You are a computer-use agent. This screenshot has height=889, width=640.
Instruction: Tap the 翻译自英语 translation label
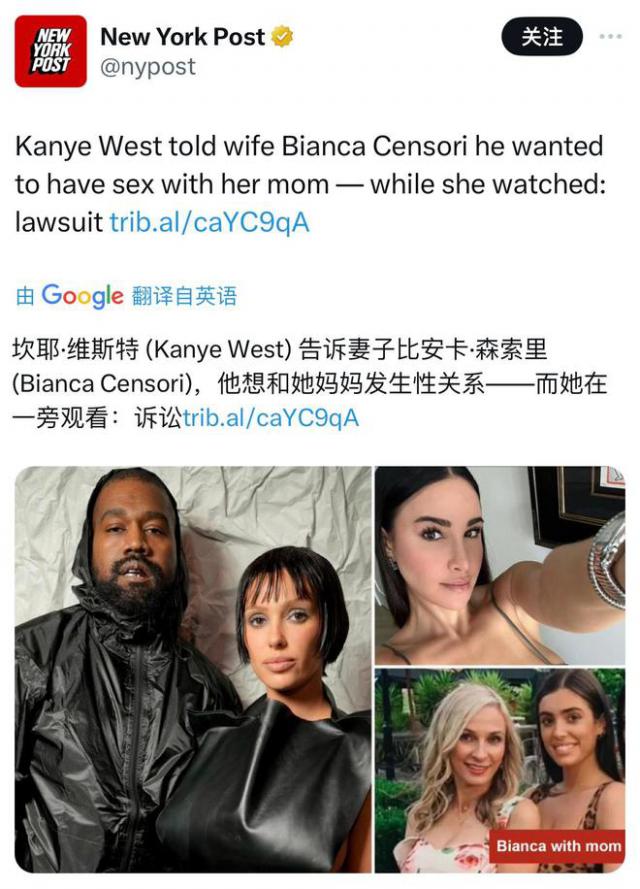click(x=184, y=296)
